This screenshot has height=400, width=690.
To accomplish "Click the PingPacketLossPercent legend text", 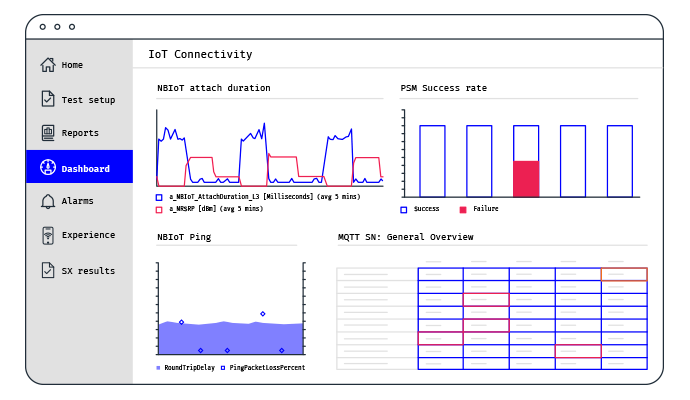I will click(x=267, y=367).
